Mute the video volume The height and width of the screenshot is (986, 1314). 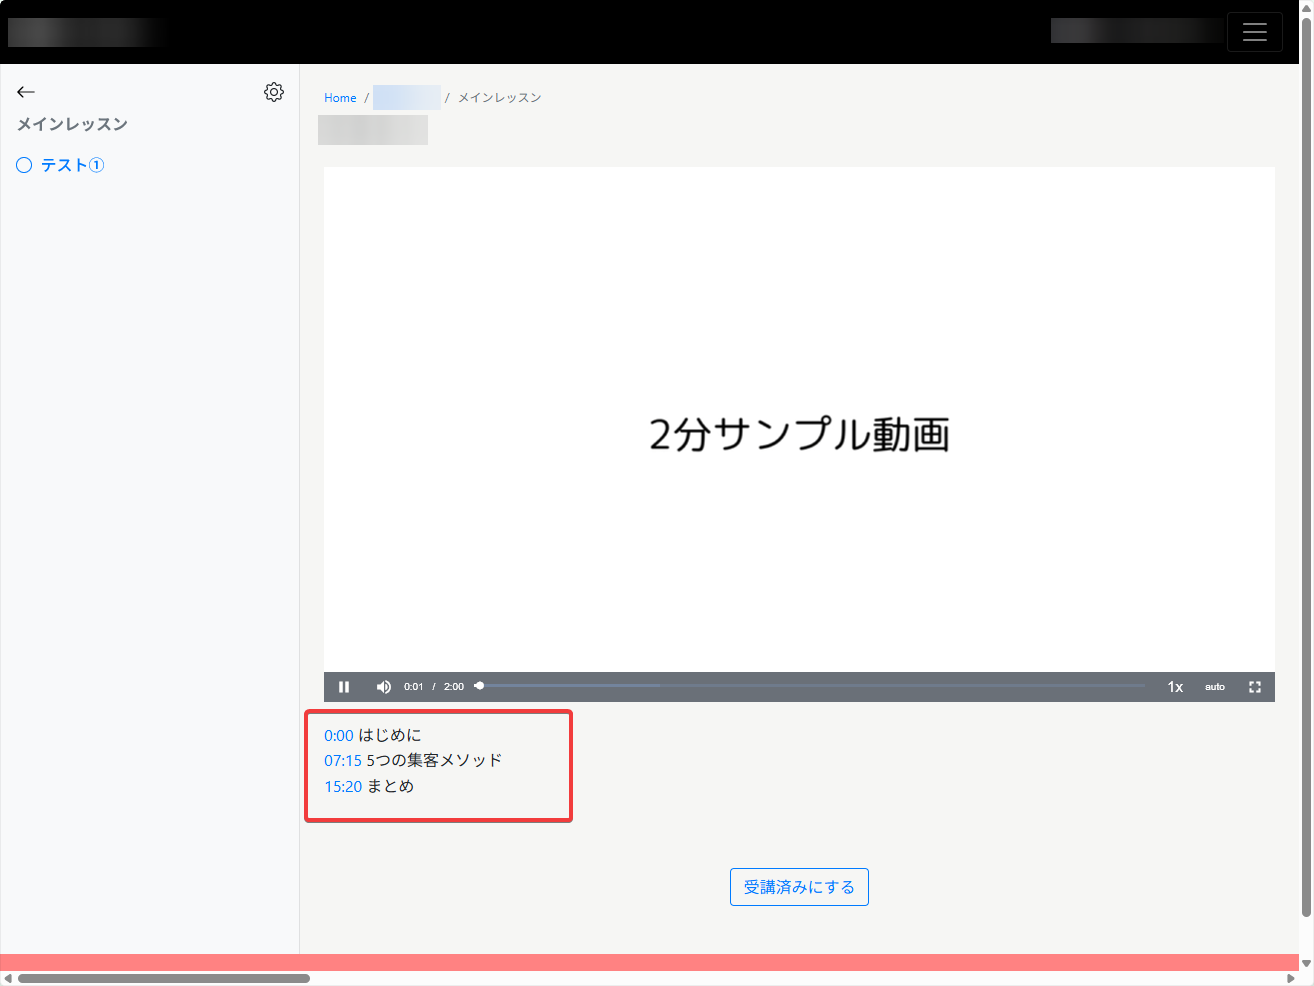coord(383,687)
